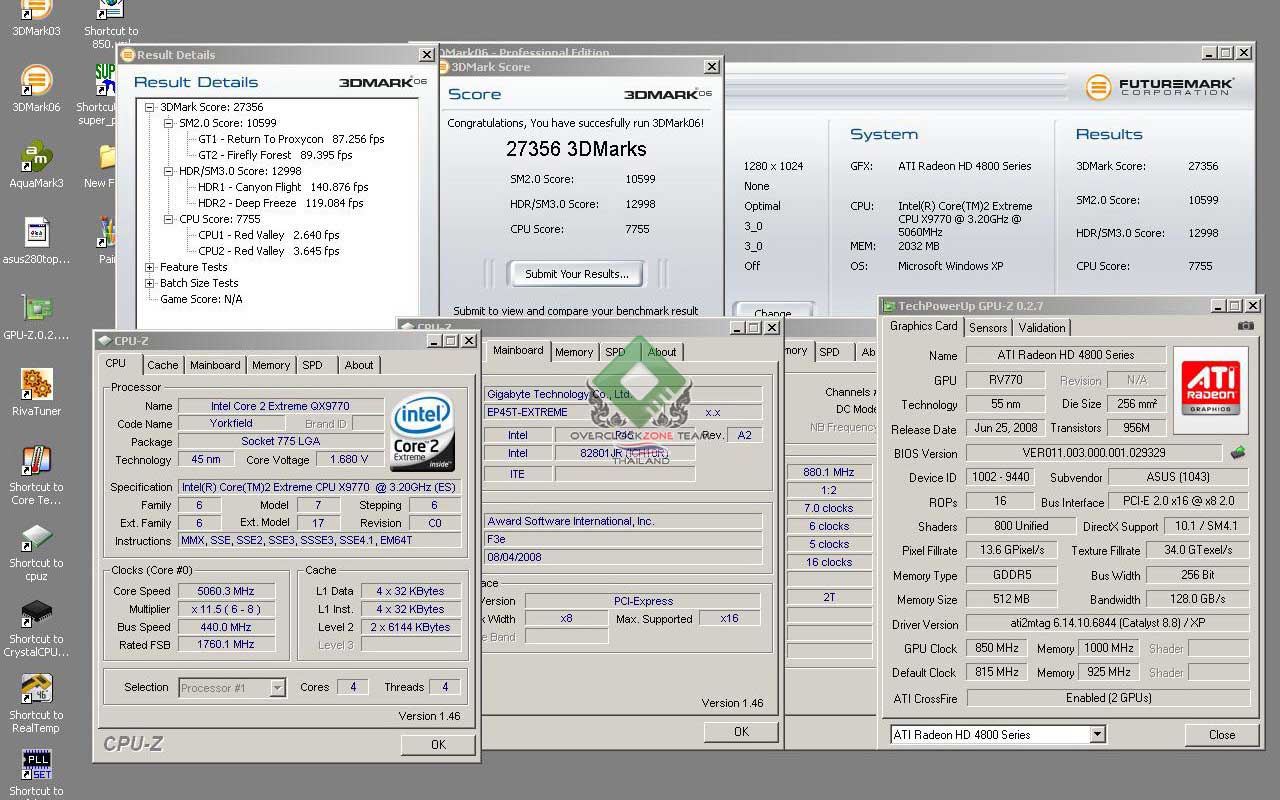The width and height of the screenshot is (1280, 800).
Task: Collapse the HDR/SM3.0 Score node
Action: point(169,171)
